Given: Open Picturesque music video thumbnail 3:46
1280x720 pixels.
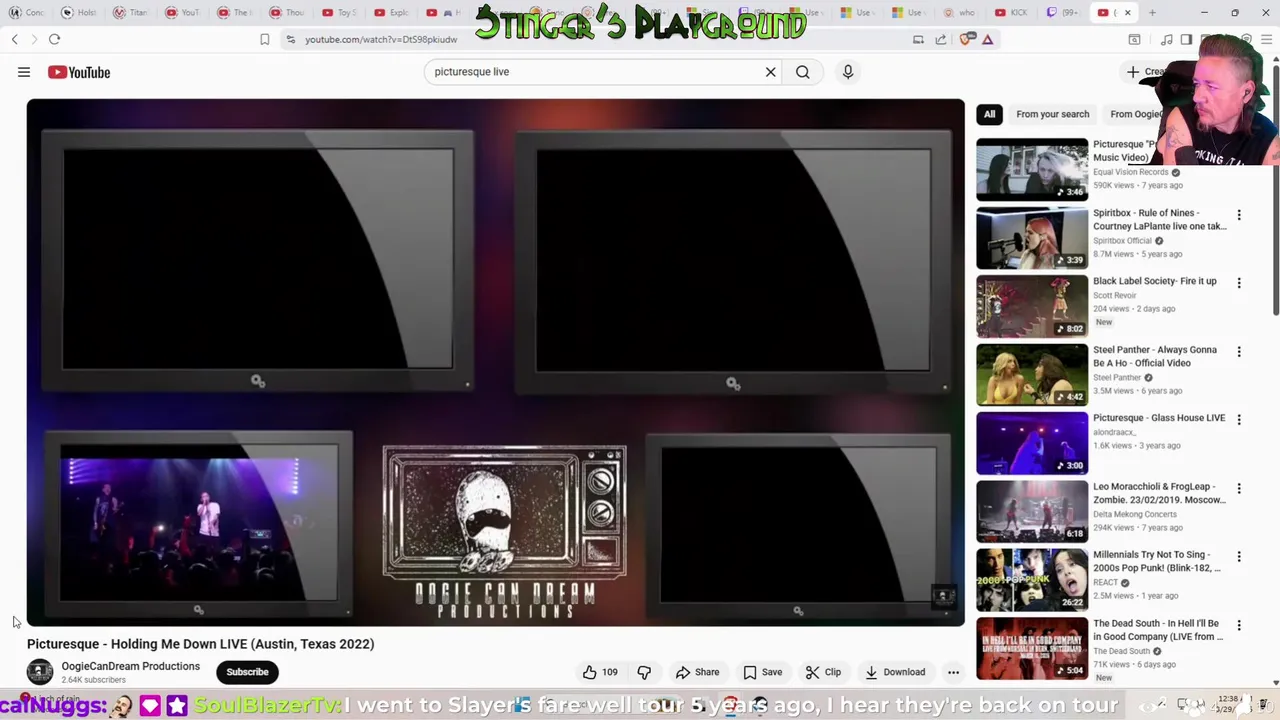Looking at the screenshot, I should (x=1031, y=169).
